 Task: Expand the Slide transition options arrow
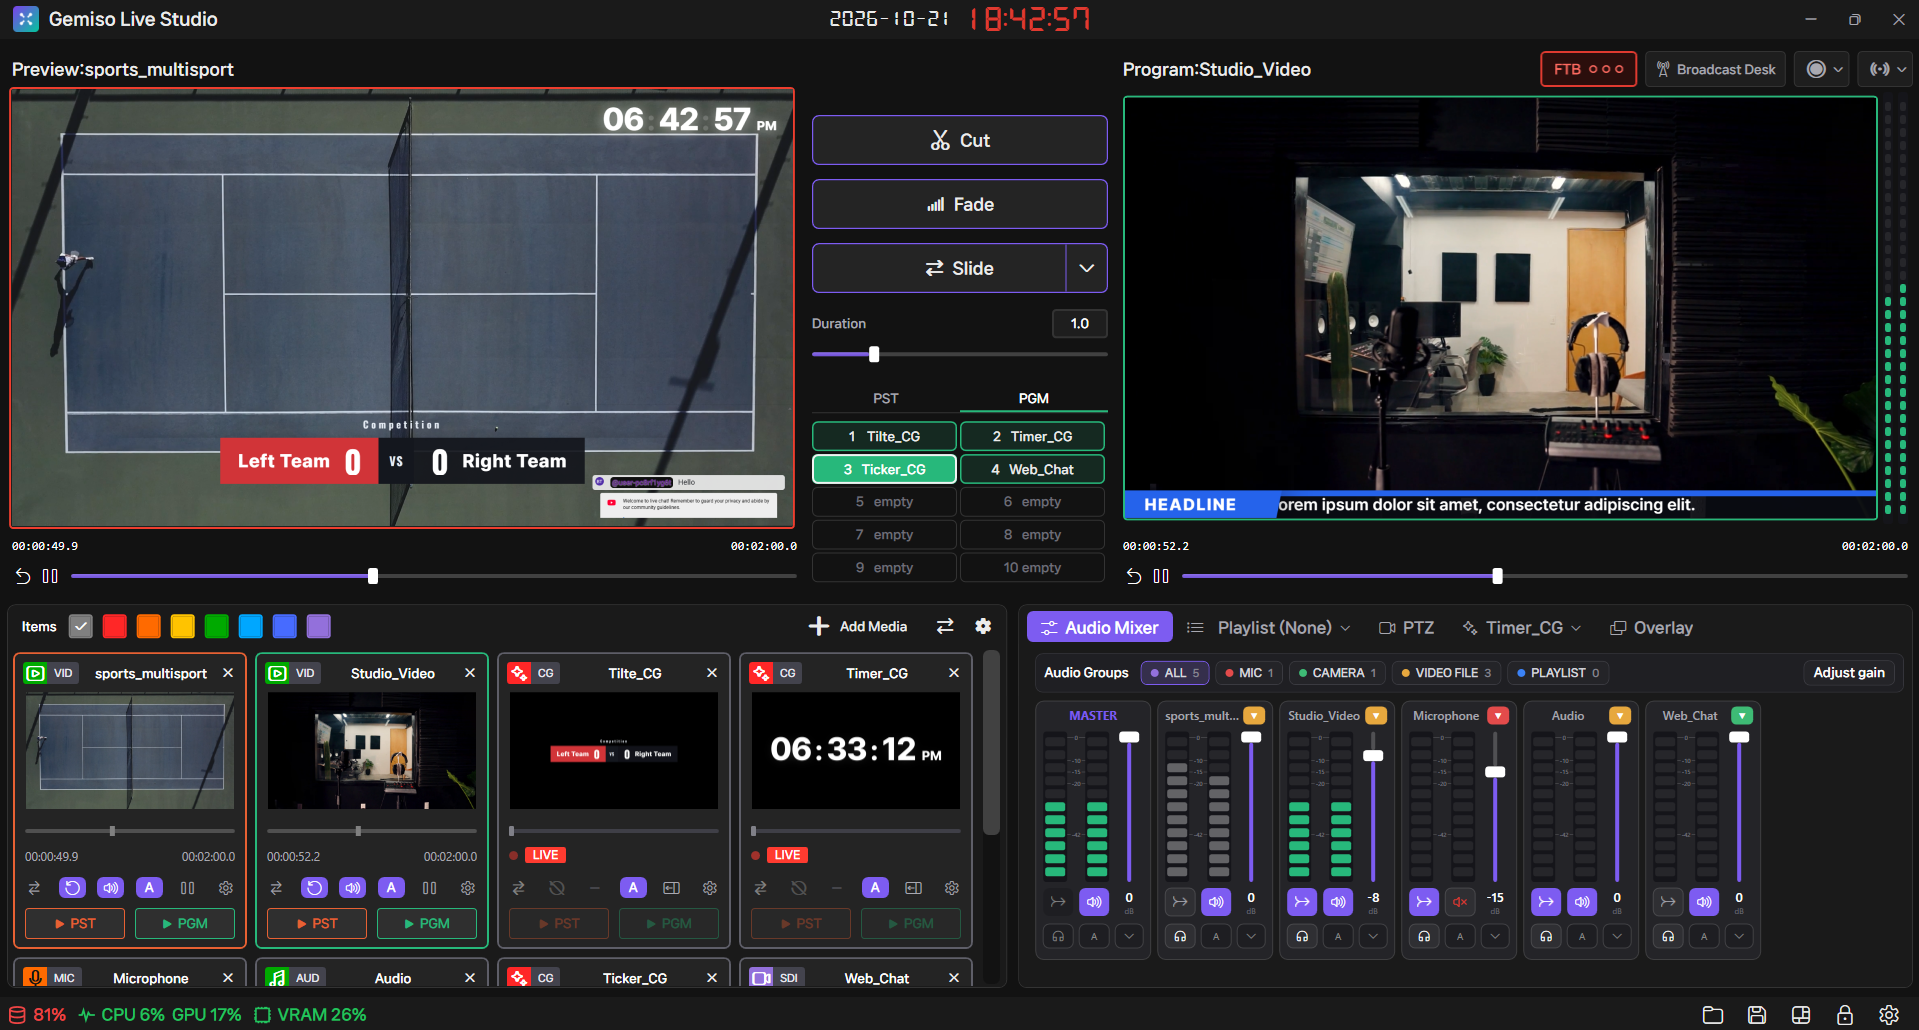[1087, 268]
